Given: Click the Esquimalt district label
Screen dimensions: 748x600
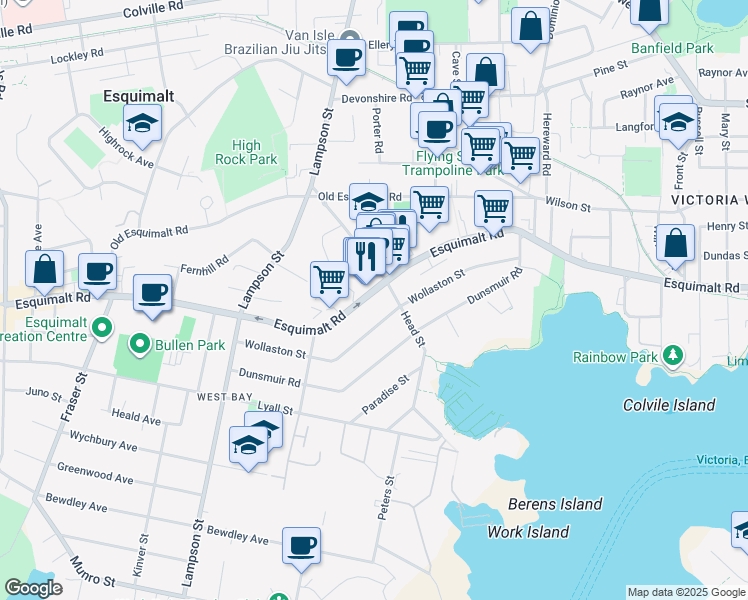Looking at the screenshot, I should (139, 96).
